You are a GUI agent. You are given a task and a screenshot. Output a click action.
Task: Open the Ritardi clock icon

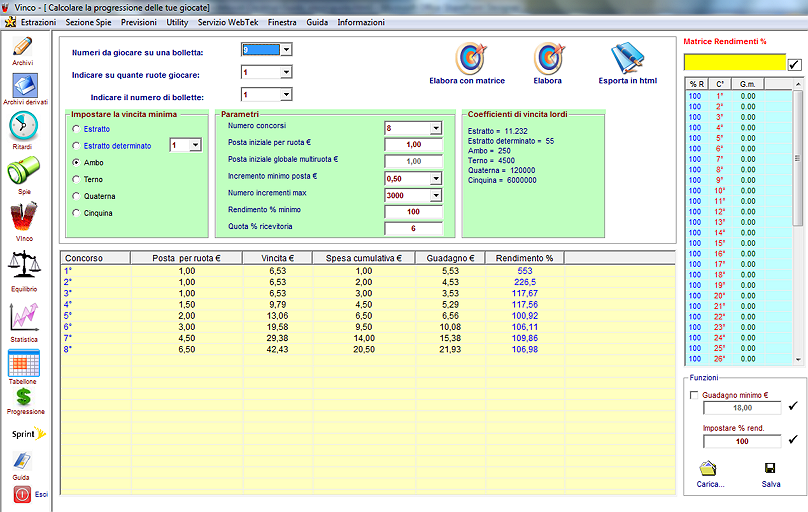pos(23,126)
